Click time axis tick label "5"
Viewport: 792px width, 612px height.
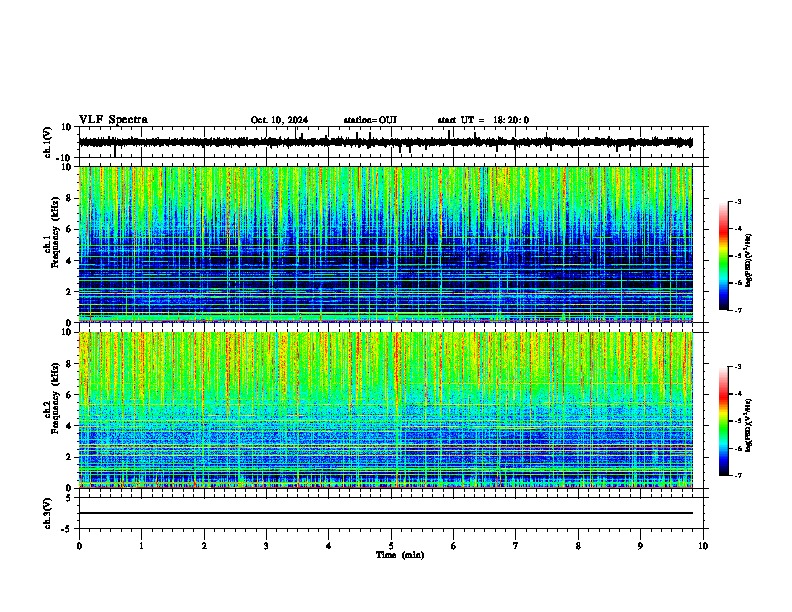(391, 546)
